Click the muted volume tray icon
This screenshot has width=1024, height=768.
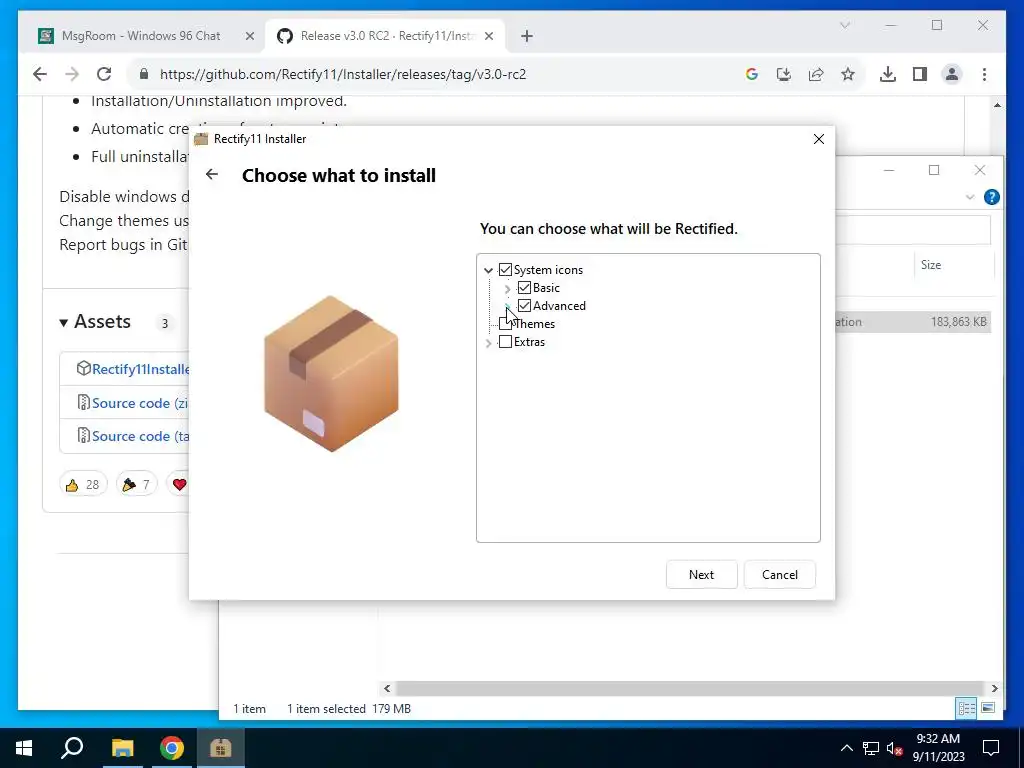(895, 748)
